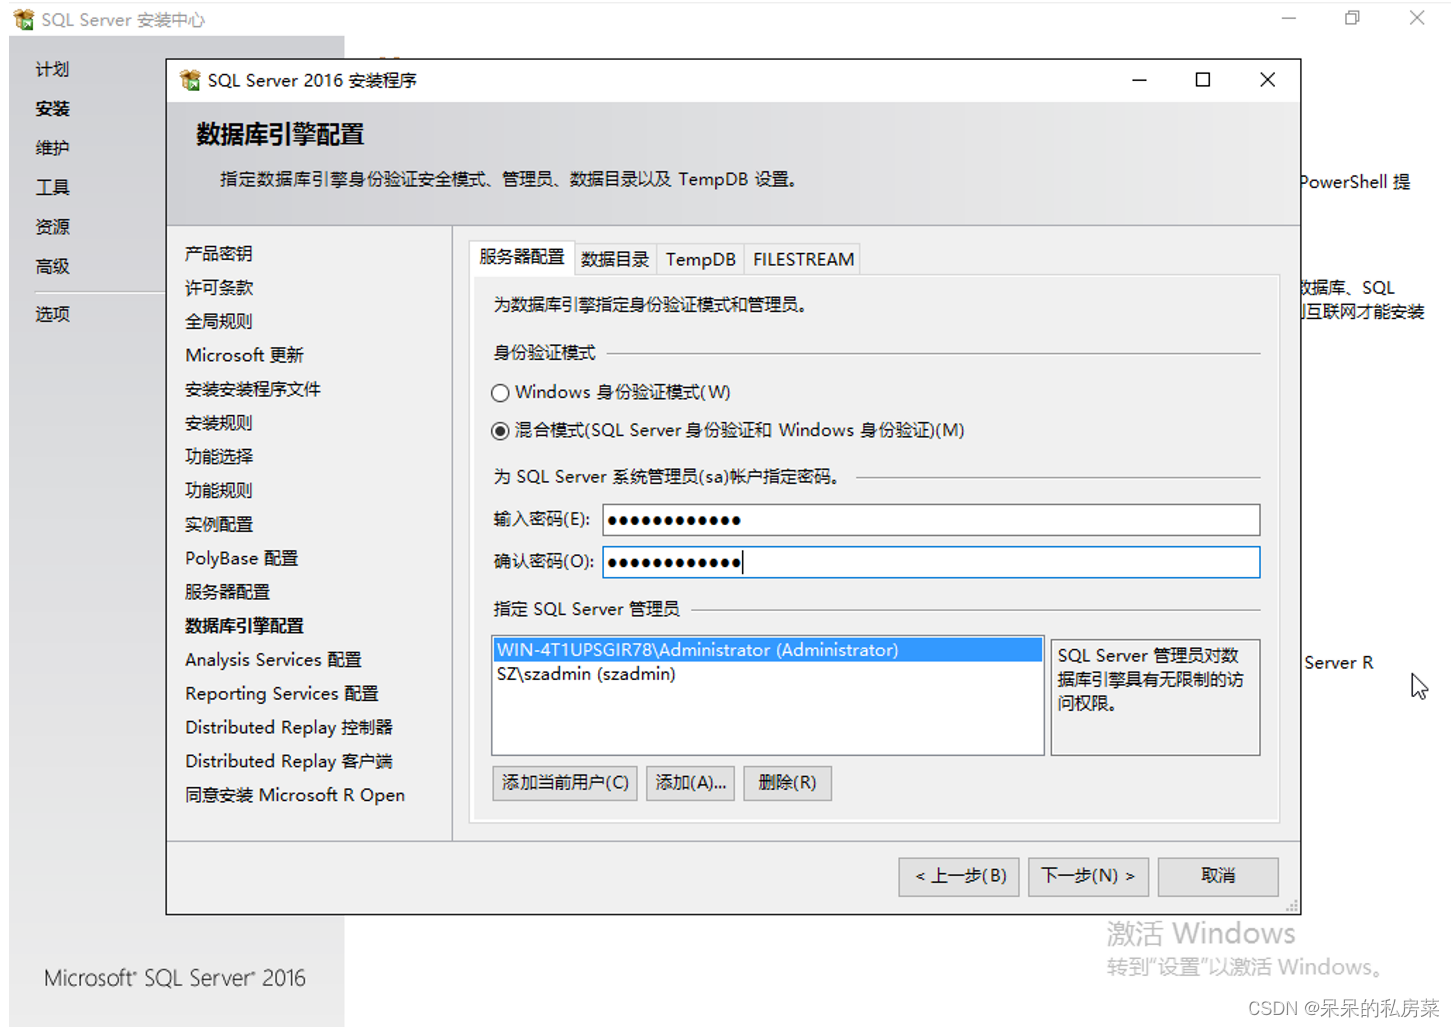Minimize the SQL Server 2016 setup window
Screen dimensions: 1455x1027
1139,80
